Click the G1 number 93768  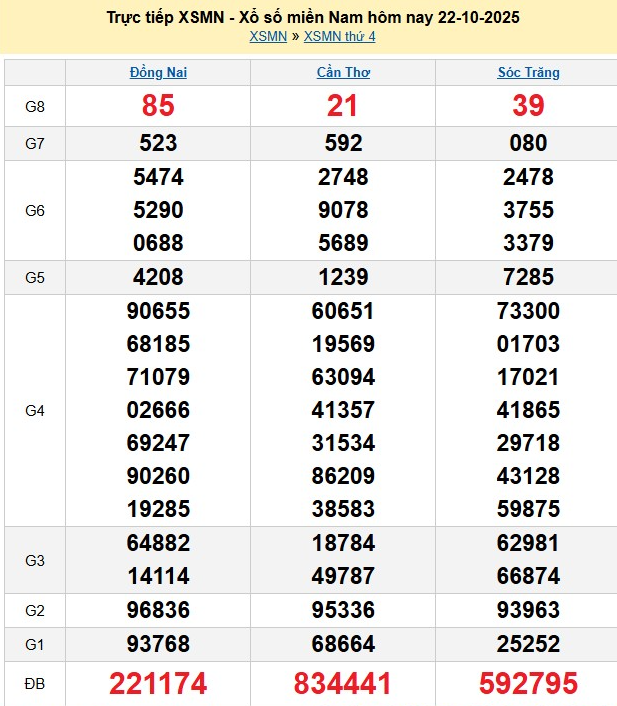coord(158,643)
